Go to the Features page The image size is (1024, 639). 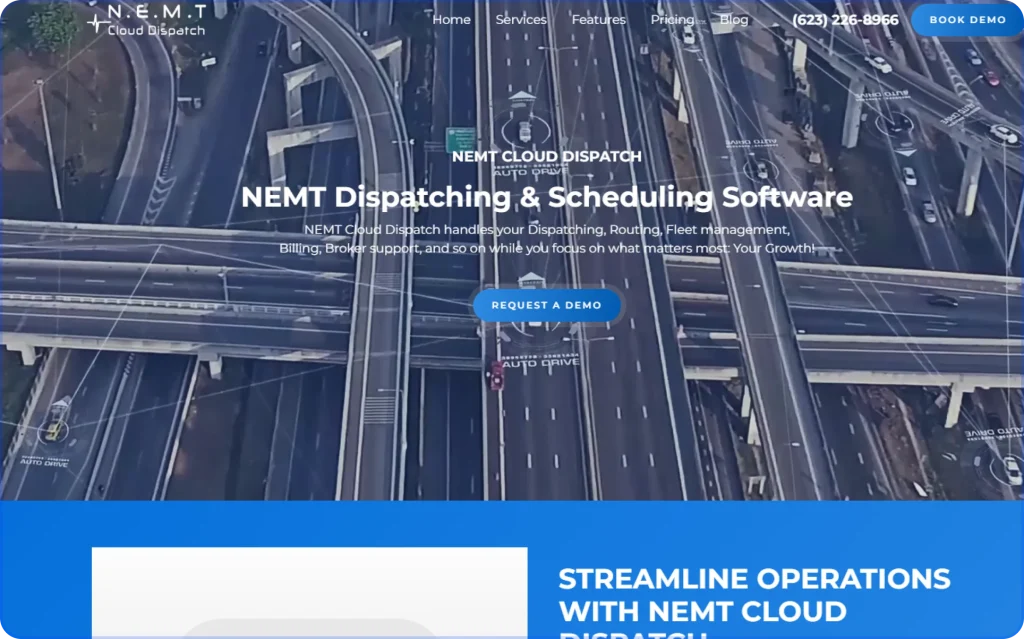(598, 20)
